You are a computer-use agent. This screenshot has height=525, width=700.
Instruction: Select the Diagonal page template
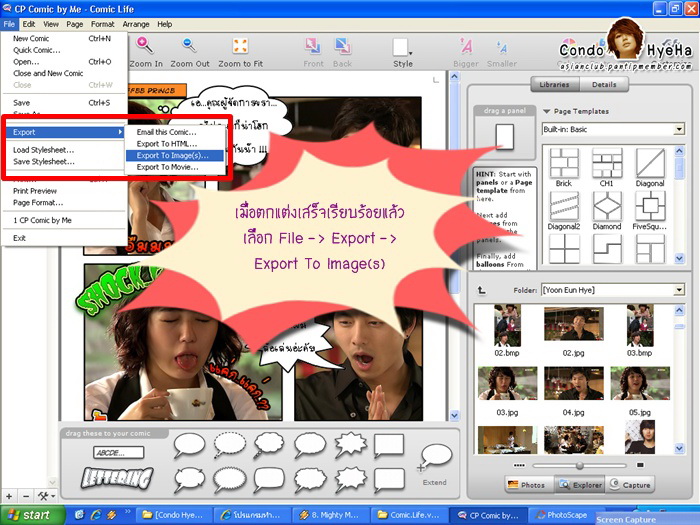pyautogui.click(x=650, y=163)
